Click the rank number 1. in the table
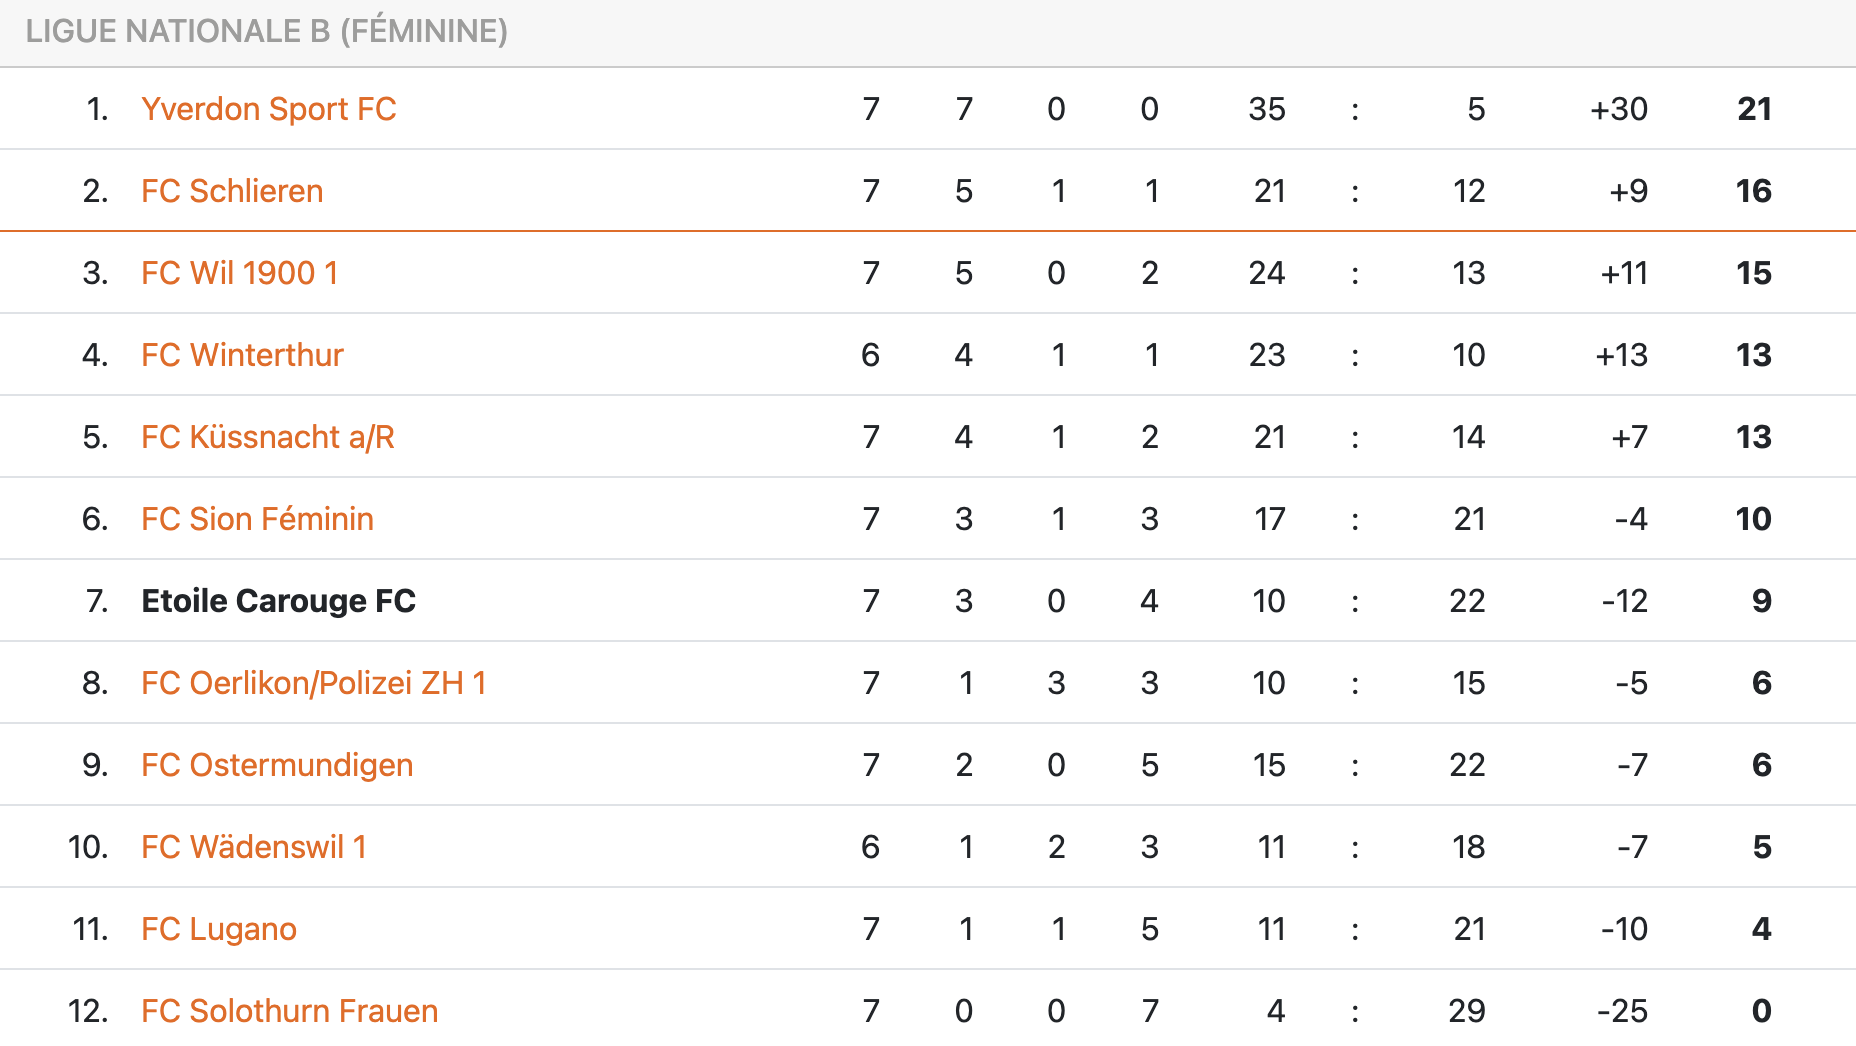The image size is (1856, 1046). point(97,109)
